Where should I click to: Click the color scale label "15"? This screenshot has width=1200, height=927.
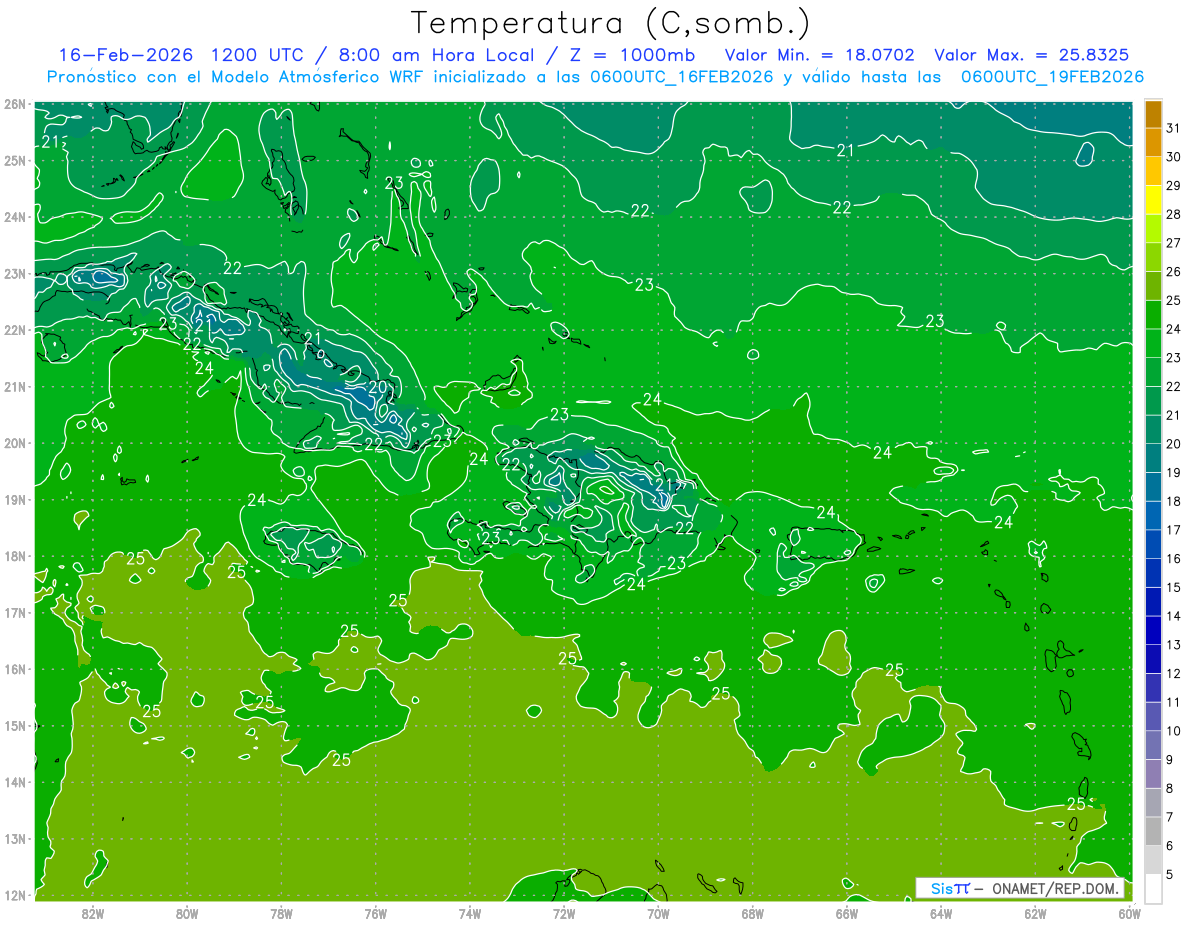pyautogui.click(x=1174, y=588)
